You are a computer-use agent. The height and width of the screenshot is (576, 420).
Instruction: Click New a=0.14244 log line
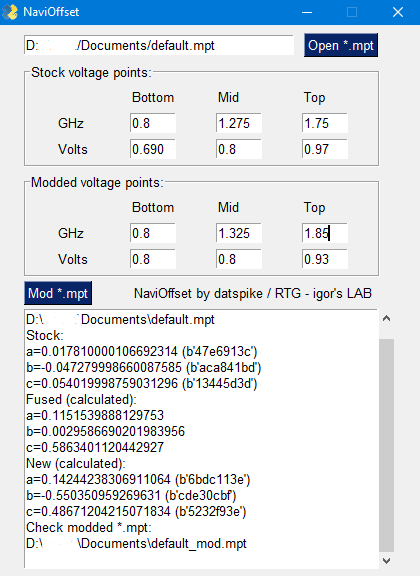tap(138, 479)
